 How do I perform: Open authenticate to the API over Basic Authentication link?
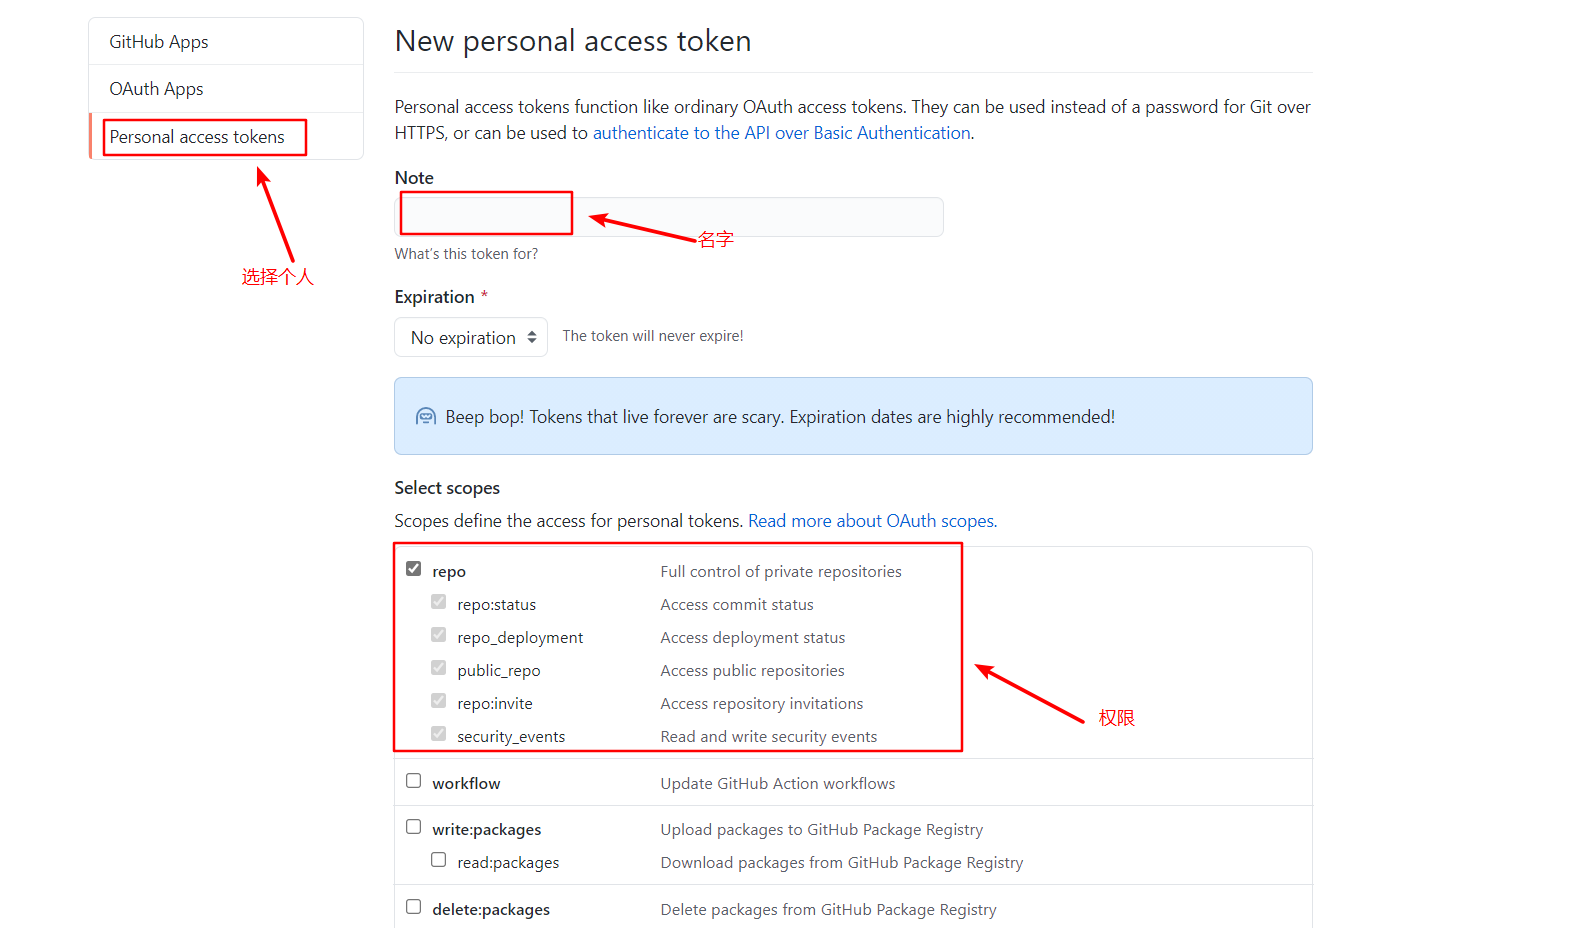click(782, 133)
